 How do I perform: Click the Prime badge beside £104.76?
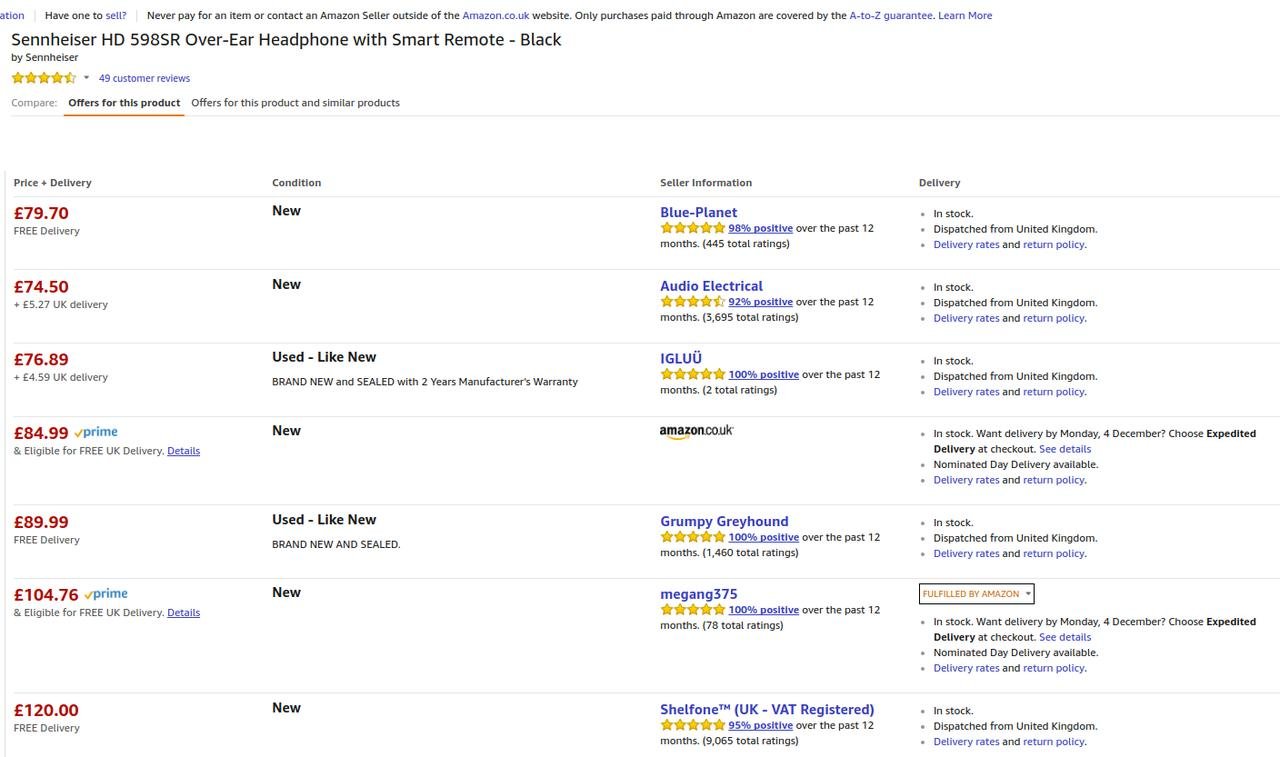pyautogui.click(x=106, y=594)
